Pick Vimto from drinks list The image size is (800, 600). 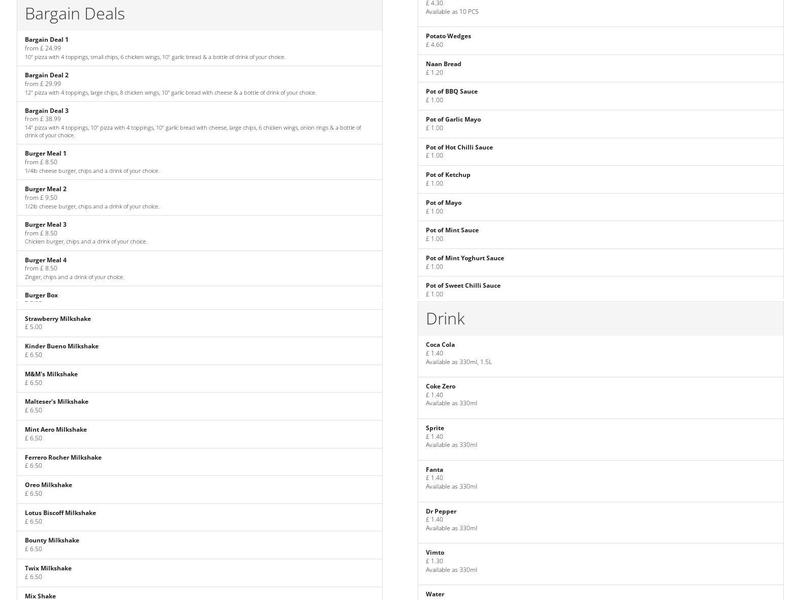(600, 561)
